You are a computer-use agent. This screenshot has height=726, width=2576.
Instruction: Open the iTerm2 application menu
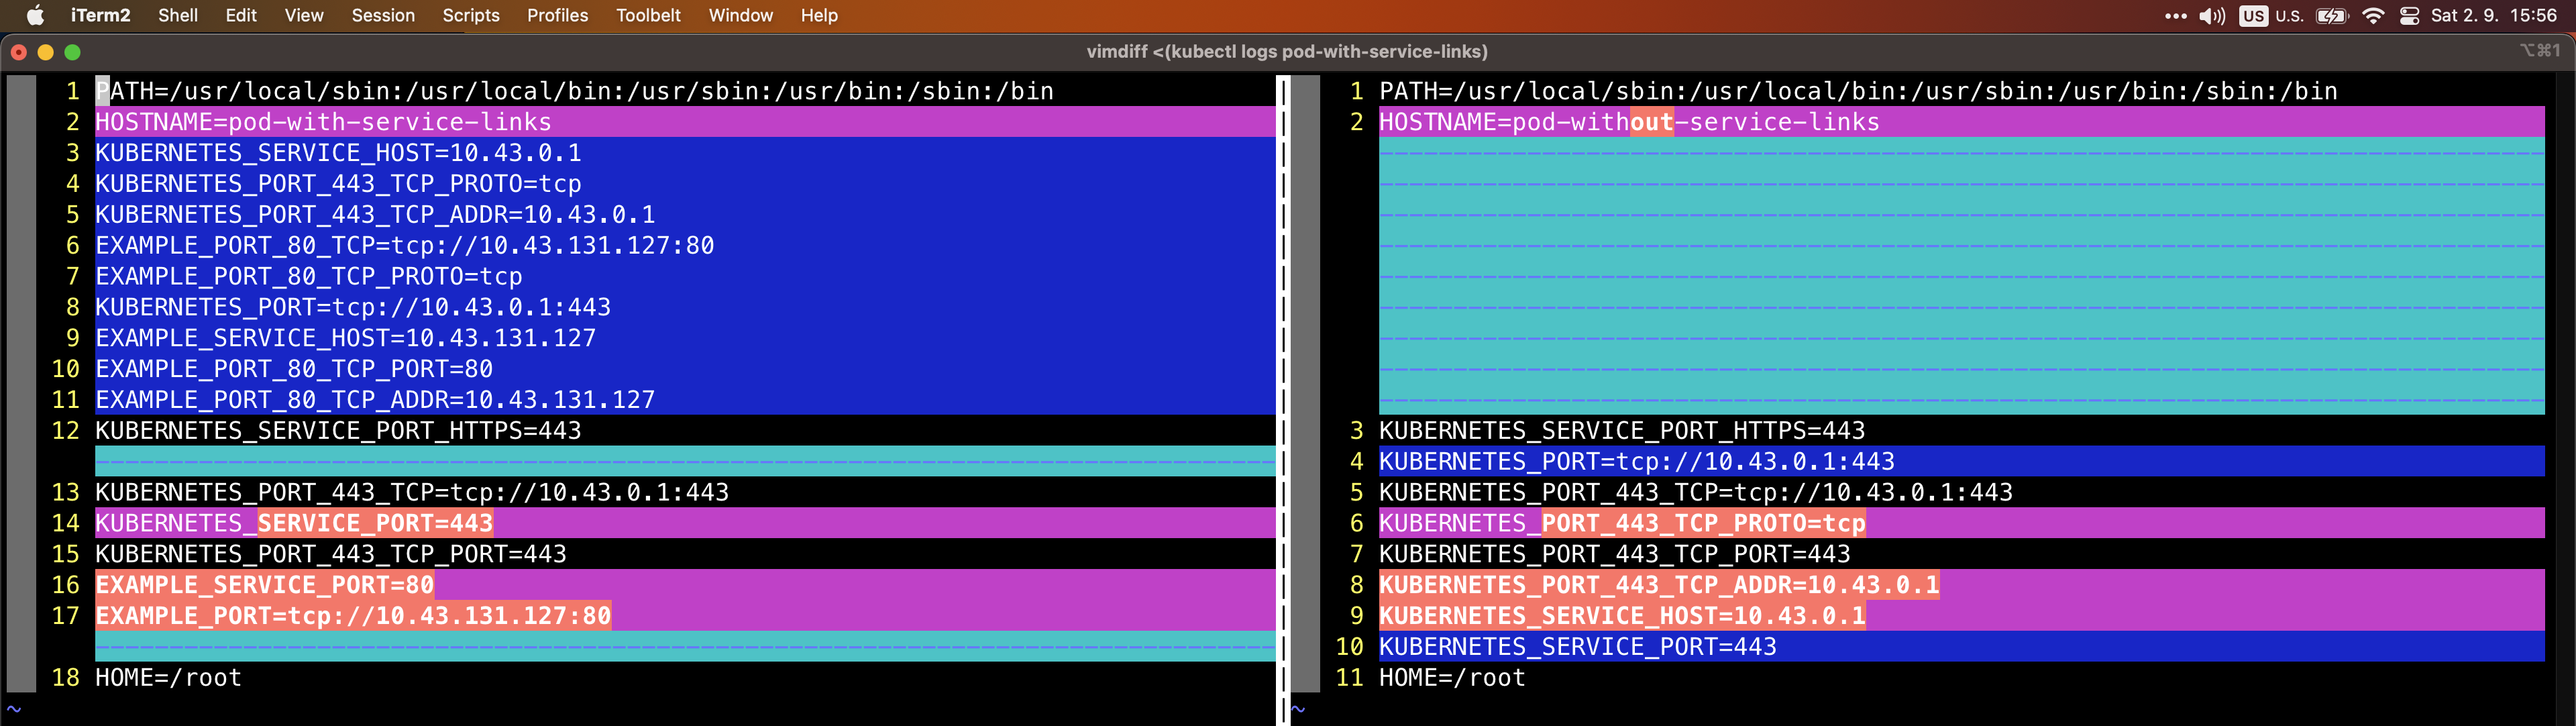tap(100, 15)
